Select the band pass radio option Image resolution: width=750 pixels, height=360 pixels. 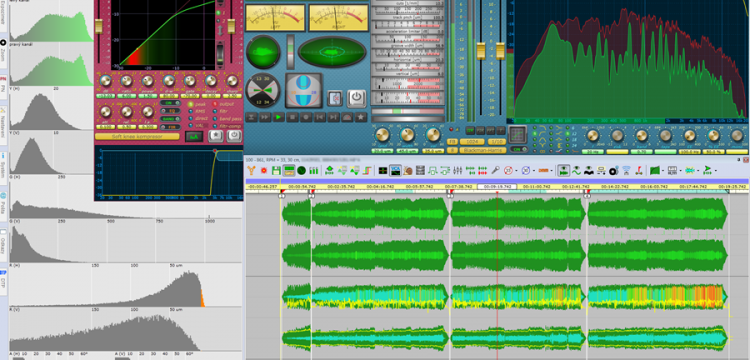point(215,119)
